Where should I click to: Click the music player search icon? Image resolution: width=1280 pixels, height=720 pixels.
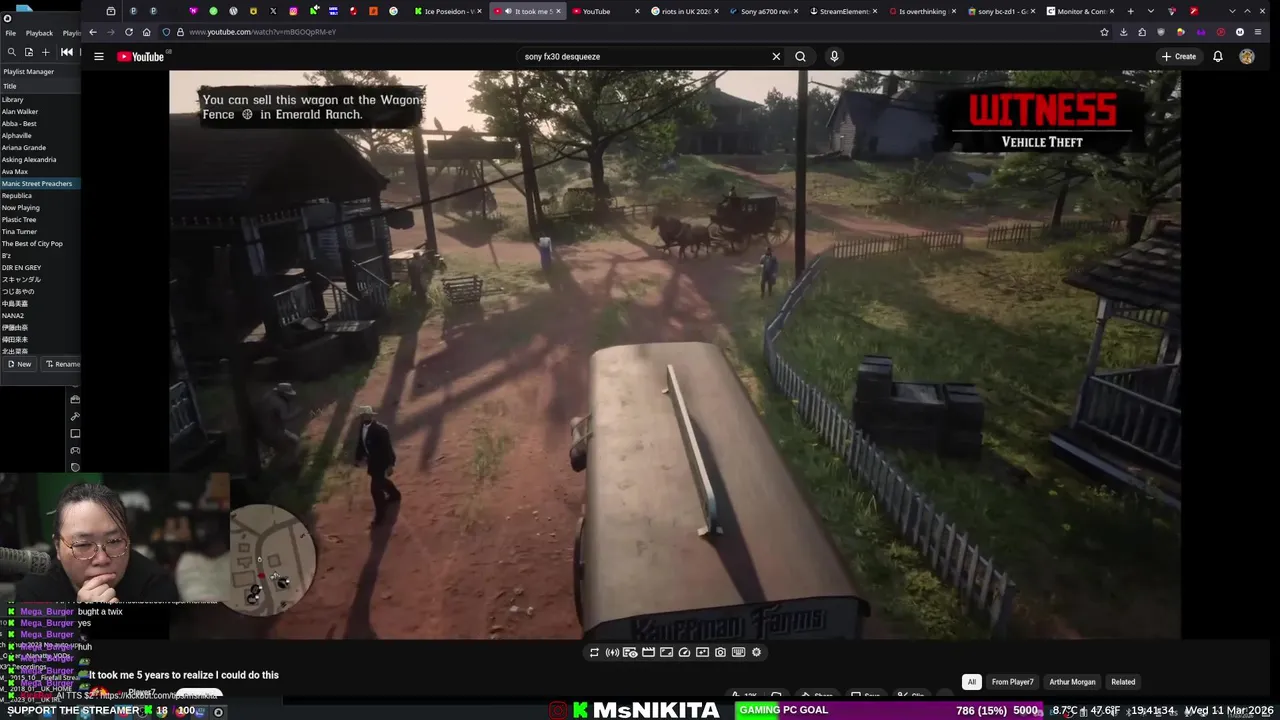11,52
